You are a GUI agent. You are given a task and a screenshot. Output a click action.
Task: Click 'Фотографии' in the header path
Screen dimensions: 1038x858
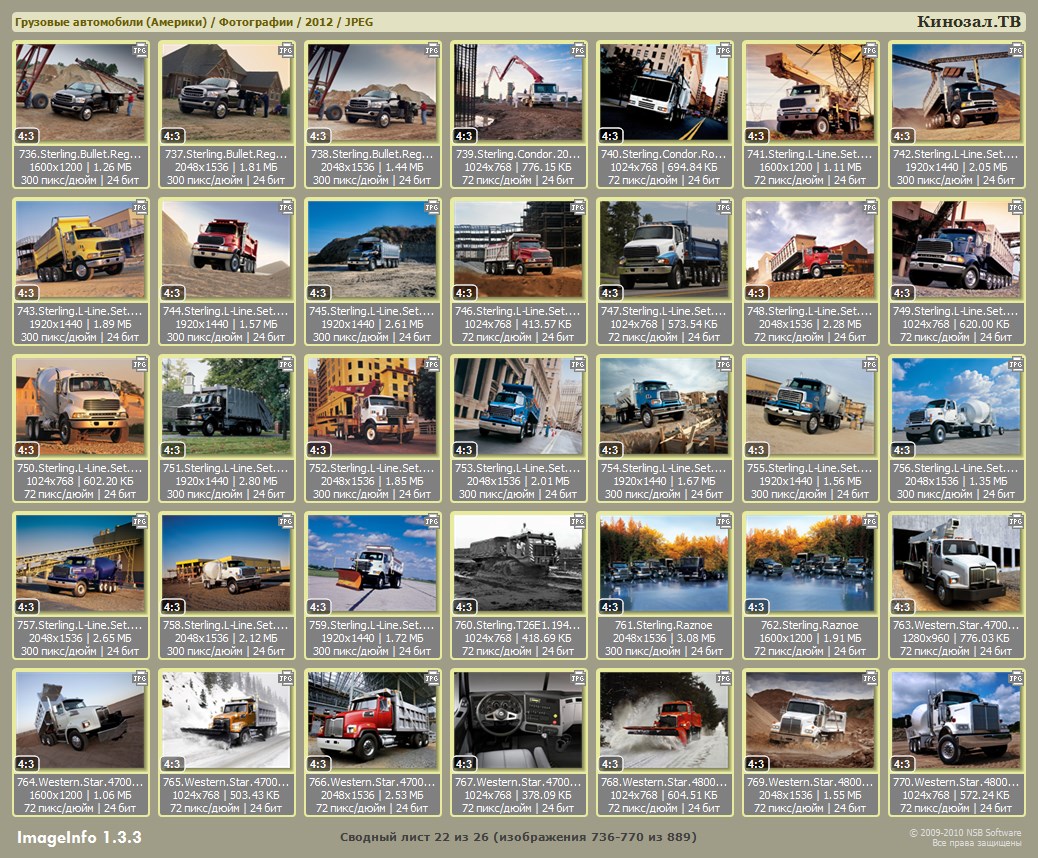[256, 22]
